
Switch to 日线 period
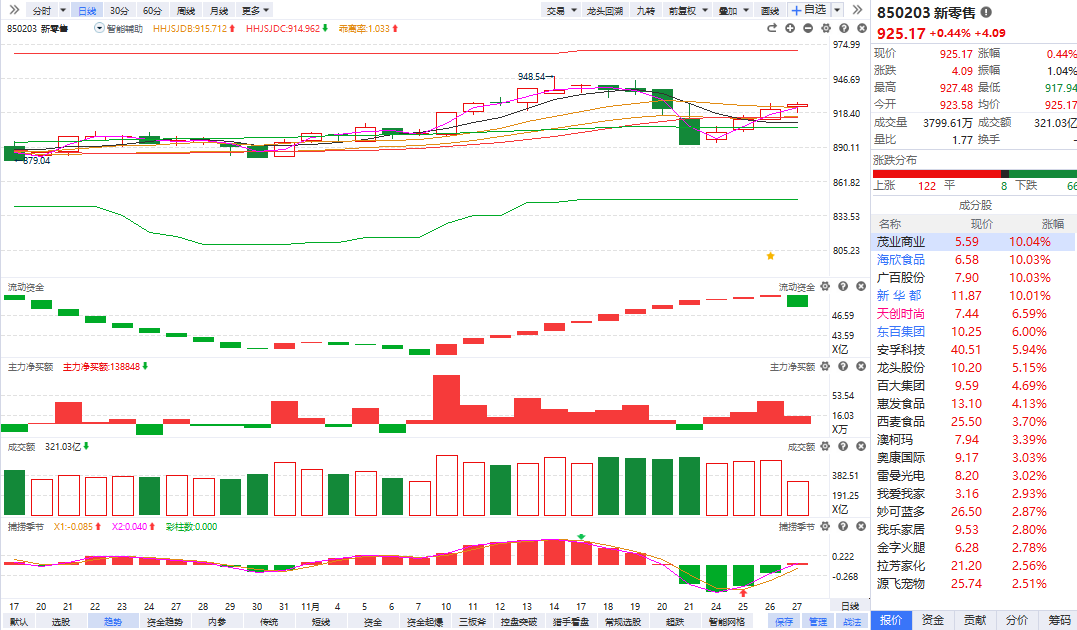click(x=87, y=10)
